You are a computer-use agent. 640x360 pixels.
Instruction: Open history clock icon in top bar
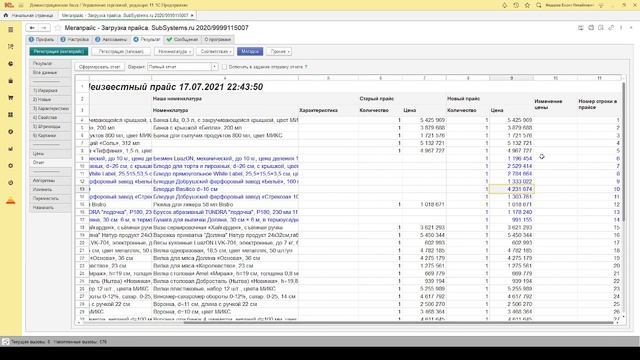point(516,5)
